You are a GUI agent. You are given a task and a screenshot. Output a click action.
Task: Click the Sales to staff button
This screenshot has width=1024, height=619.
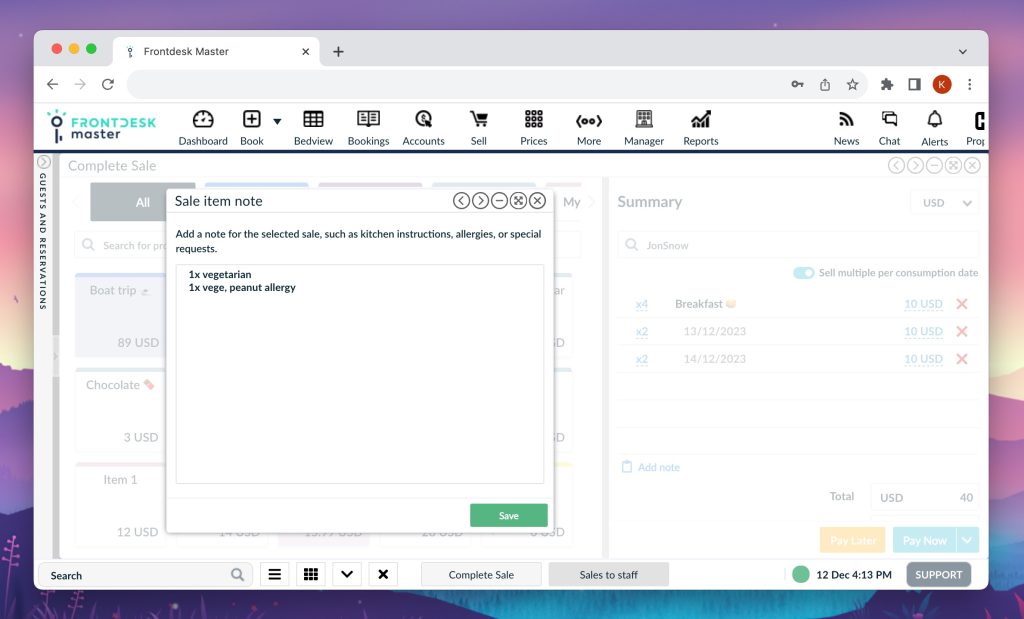608,574
